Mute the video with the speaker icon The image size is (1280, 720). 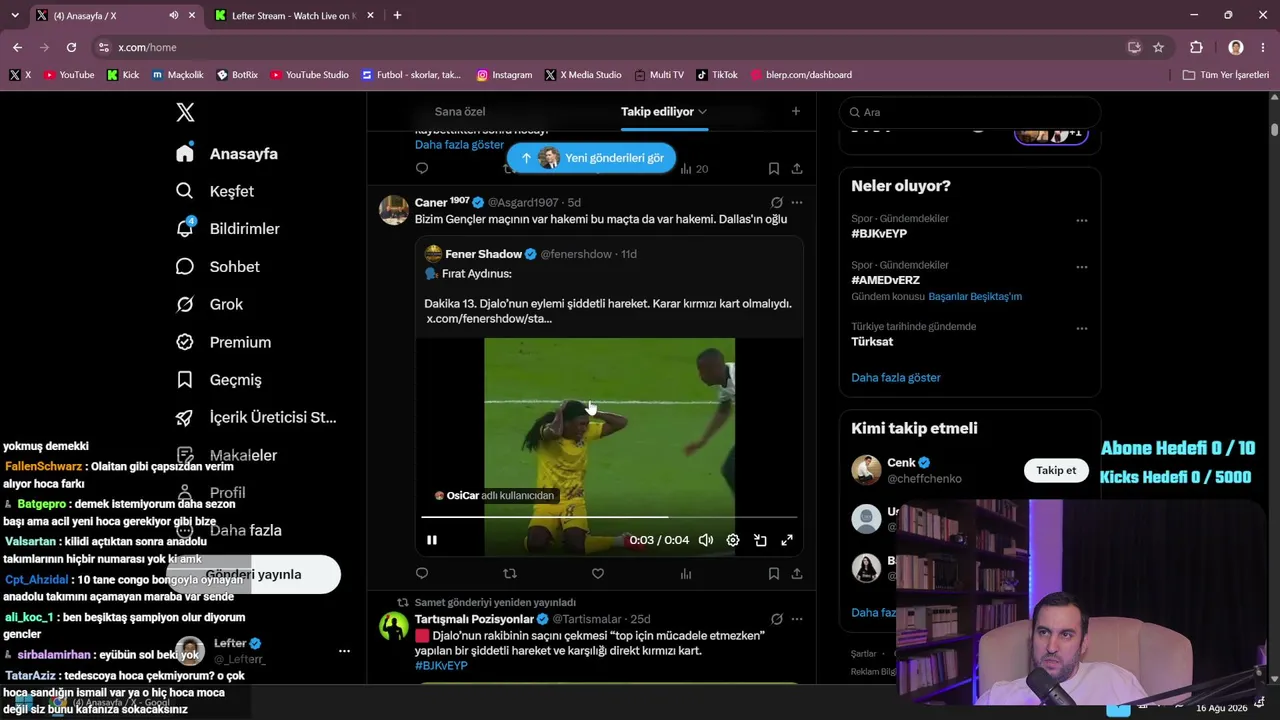point(706,540)
